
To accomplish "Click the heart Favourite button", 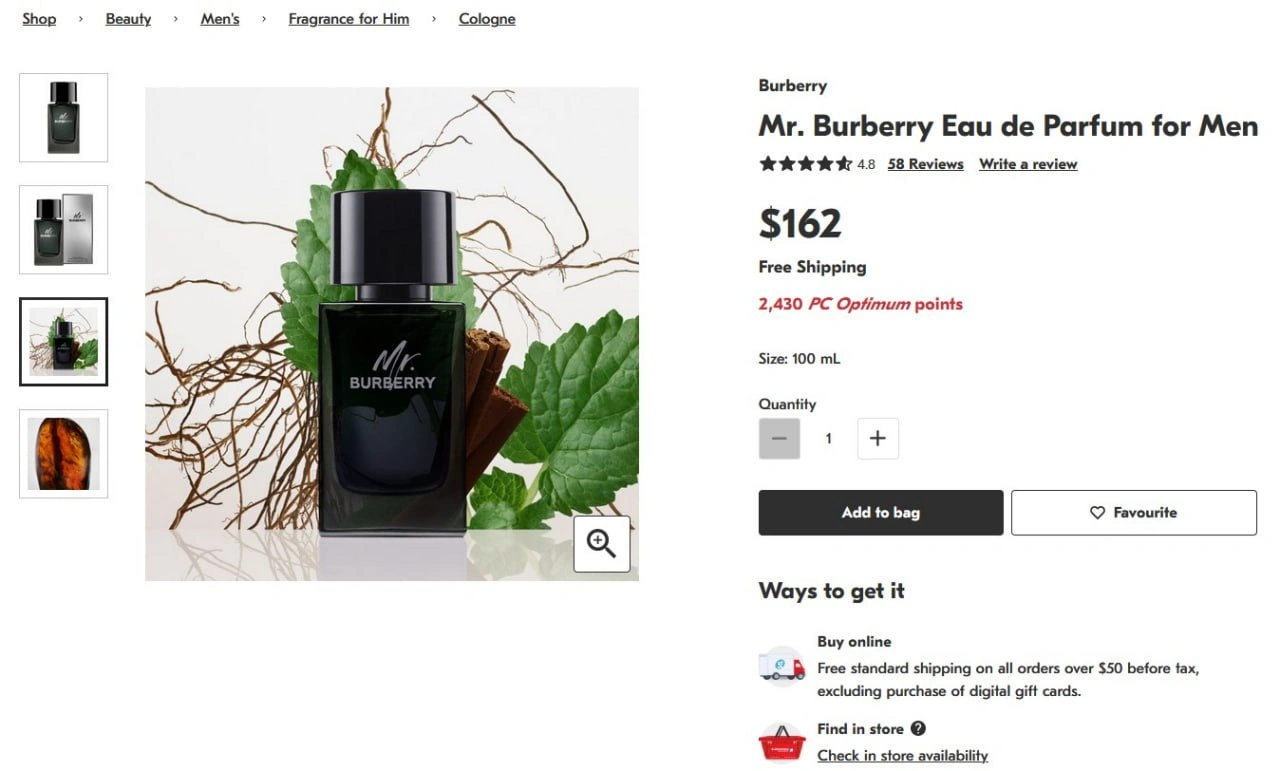I will click(x=1133, y=512).
